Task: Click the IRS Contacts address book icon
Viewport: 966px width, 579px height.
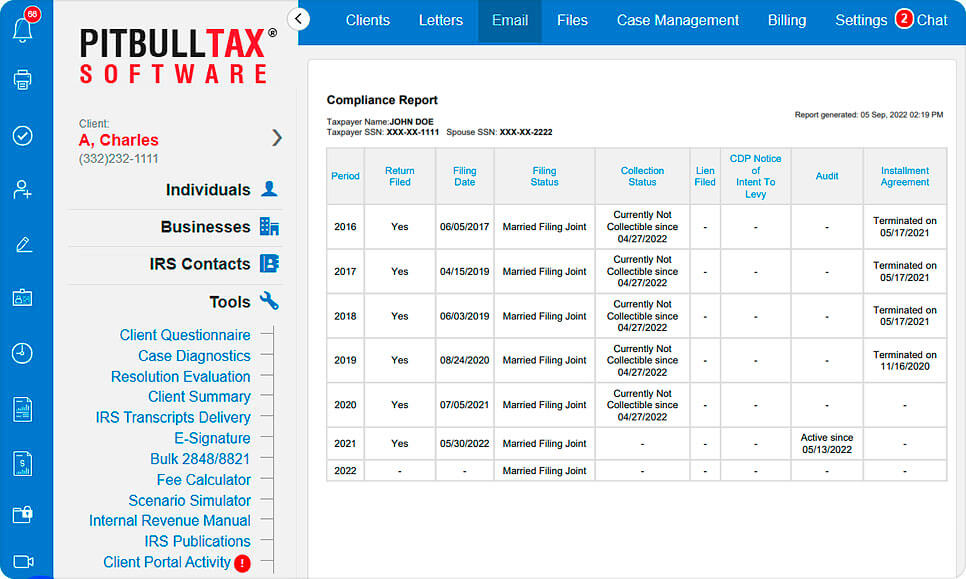Action: pos(269,264)
